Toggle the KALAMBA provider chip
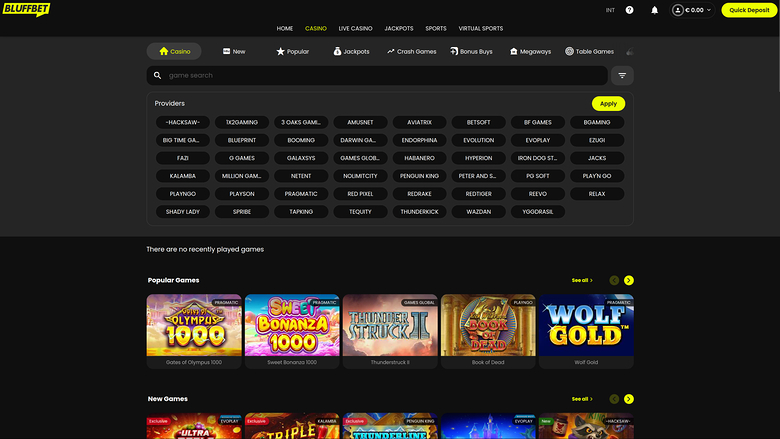Viewport: 780px width, 439px height. coord(183,176)
